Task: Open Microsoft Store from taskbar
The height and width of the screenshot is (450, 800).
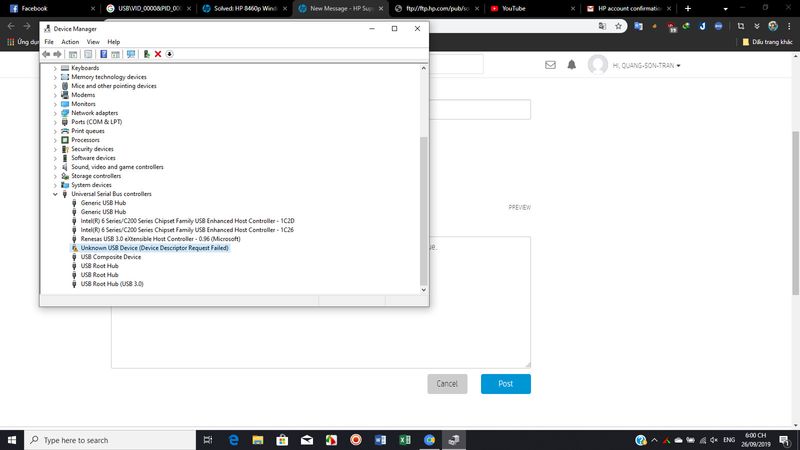Action: 282,440
